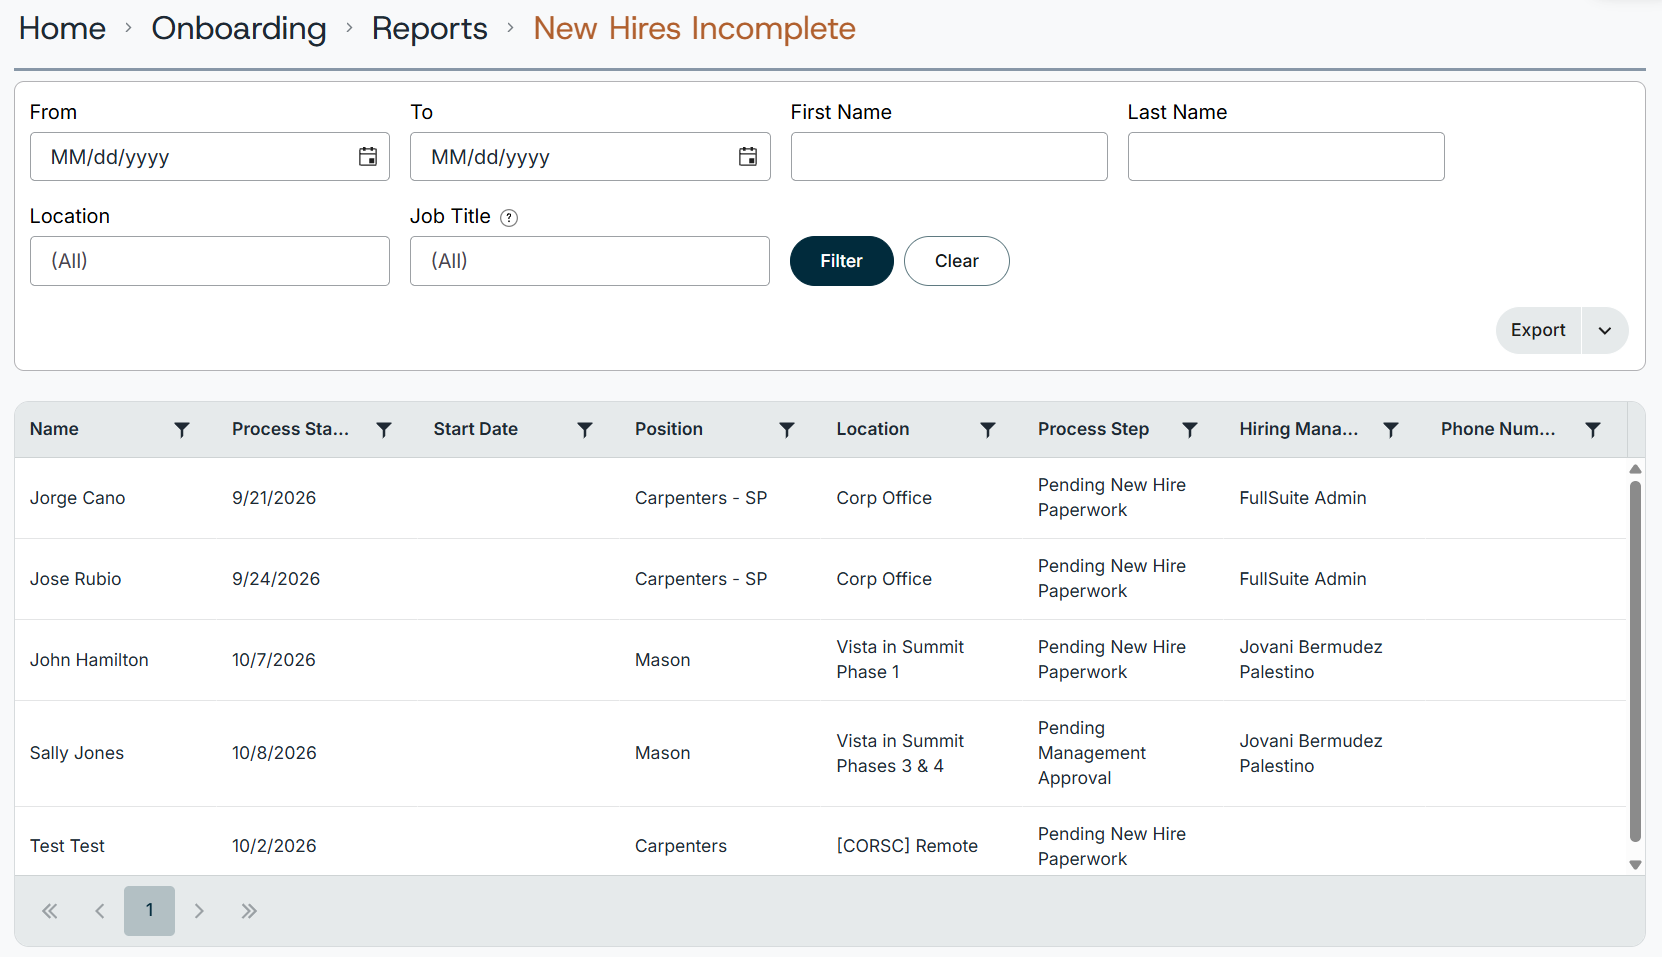
Task: Open the Phone Number column filter
Action: [x=1593, y=429]
